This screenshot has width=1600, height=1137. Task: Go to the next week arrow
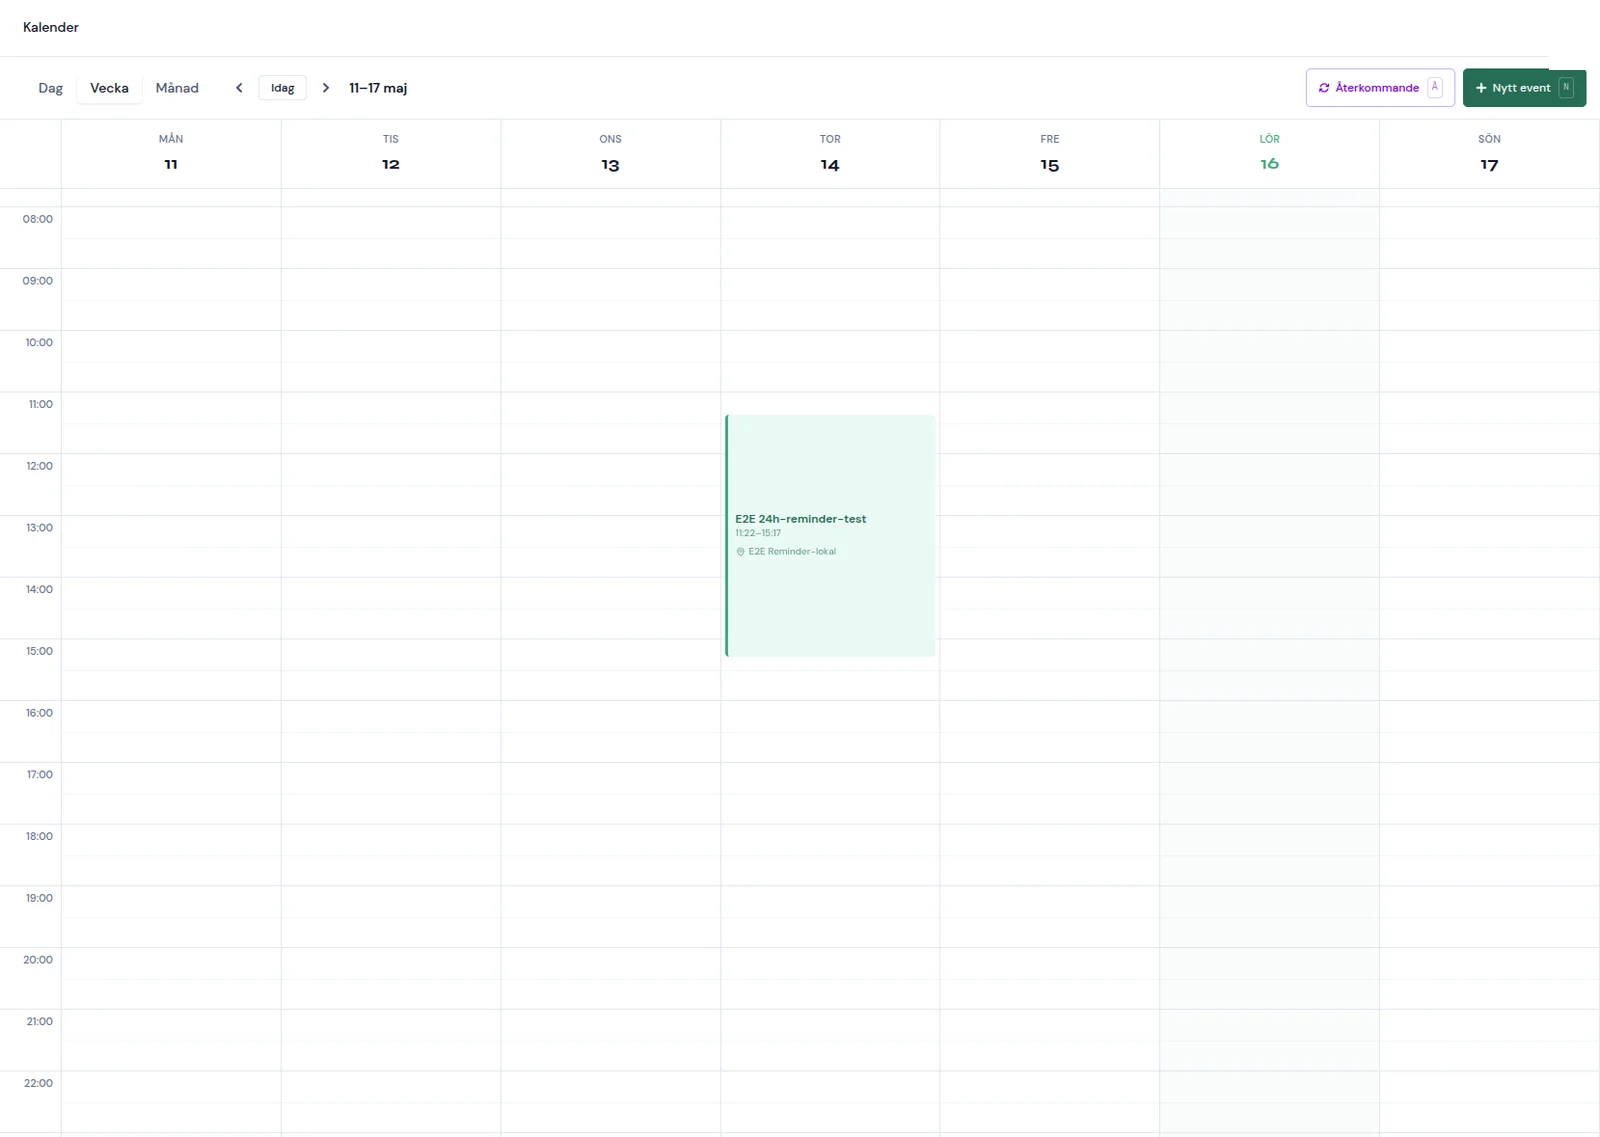(326, 88)
